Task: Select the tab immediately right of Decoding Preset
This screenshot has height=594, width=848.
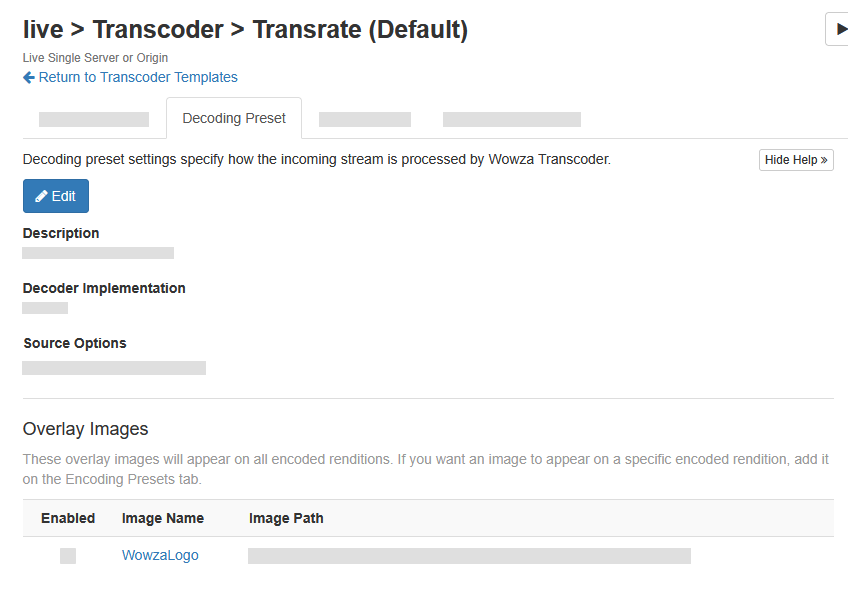Action: coord(365,119)
